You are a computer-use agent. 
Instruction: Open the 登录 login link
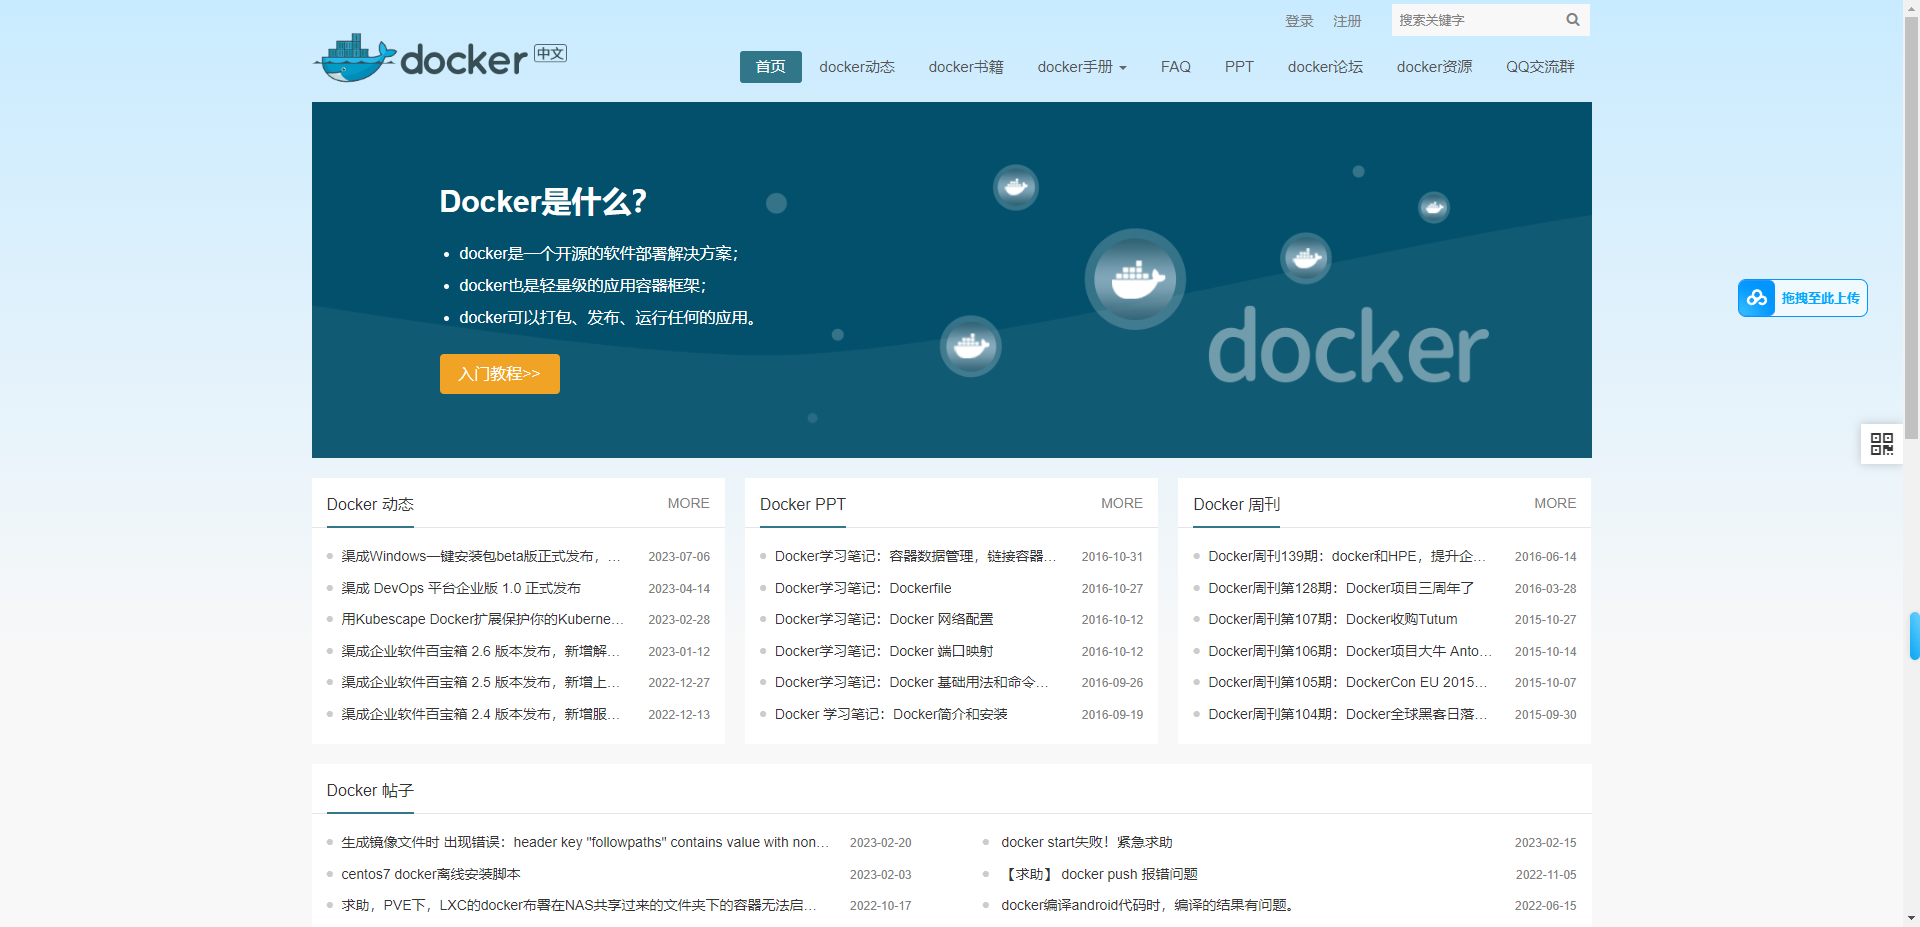pyautogui.click(x=1299, y=21)
